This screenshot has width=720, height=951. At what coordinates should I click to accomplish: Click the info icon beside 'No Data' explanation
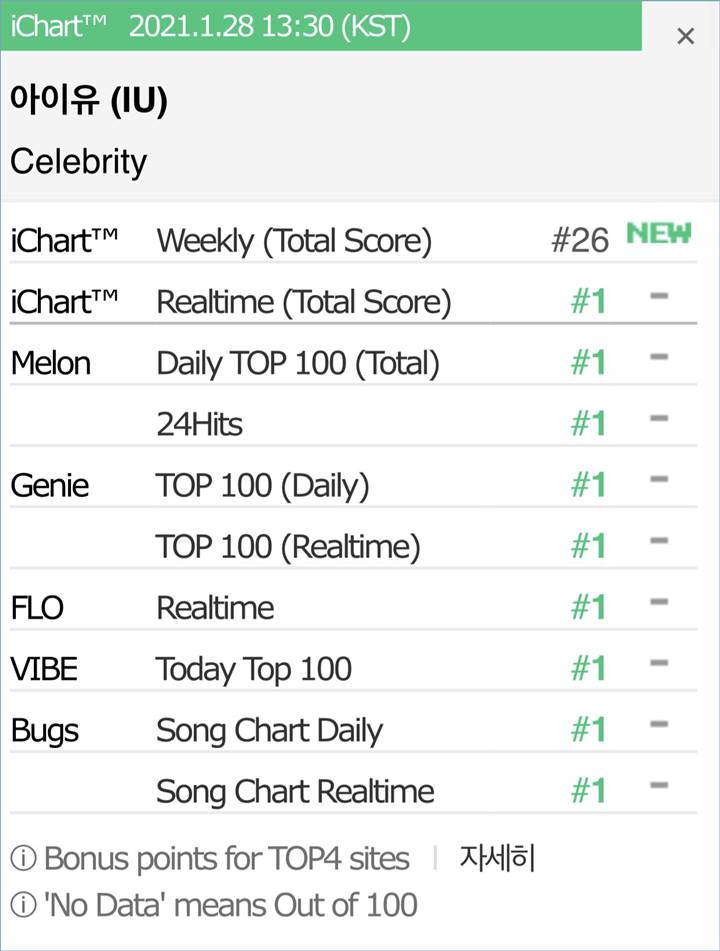point(20,904)
